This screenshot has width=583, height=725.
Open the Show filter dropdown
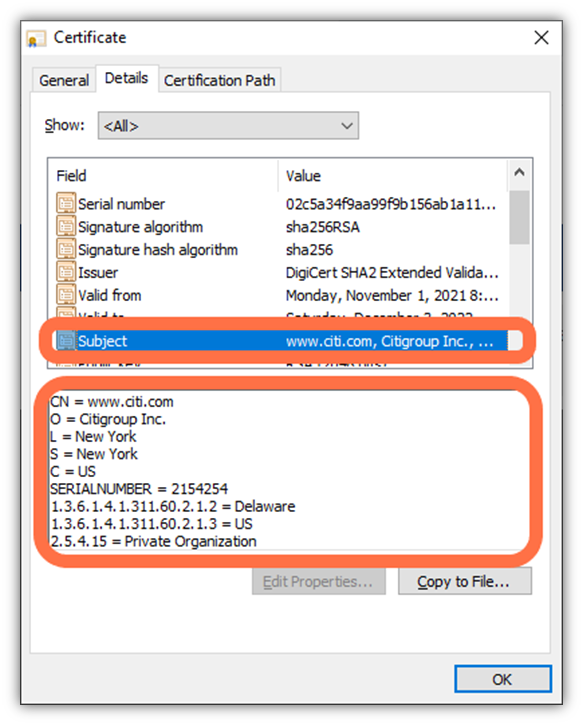point(228,125)
